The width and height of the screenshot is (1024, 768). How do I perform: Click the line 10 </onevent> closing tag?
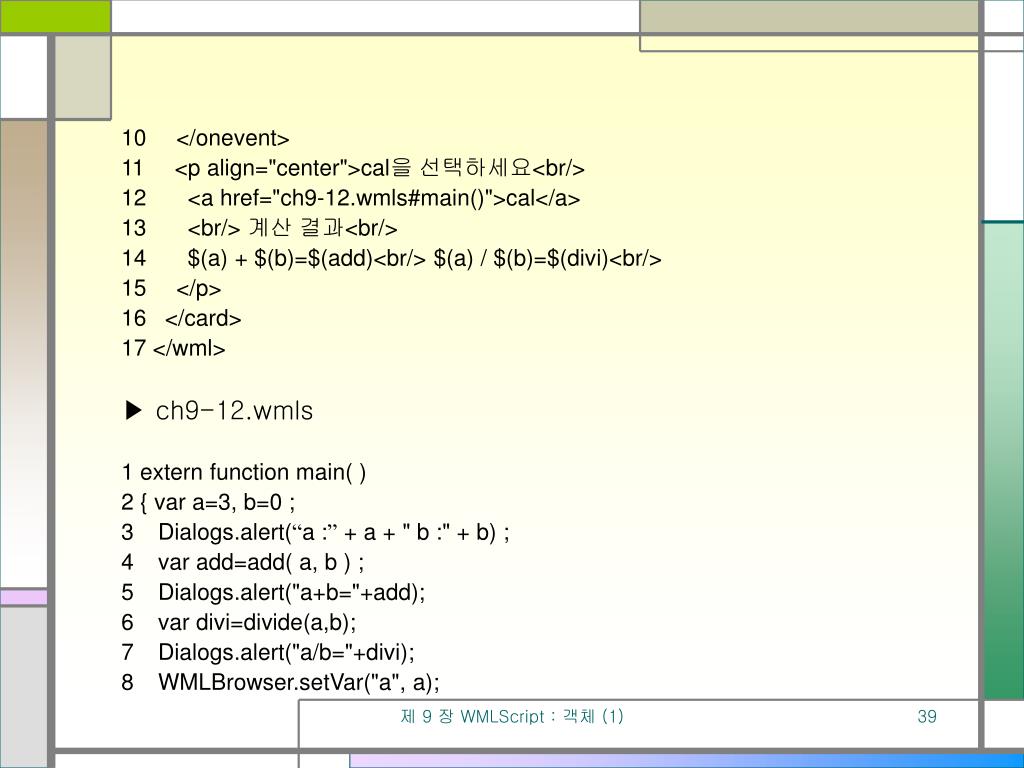pyautogui.click(x=206, y=138)
